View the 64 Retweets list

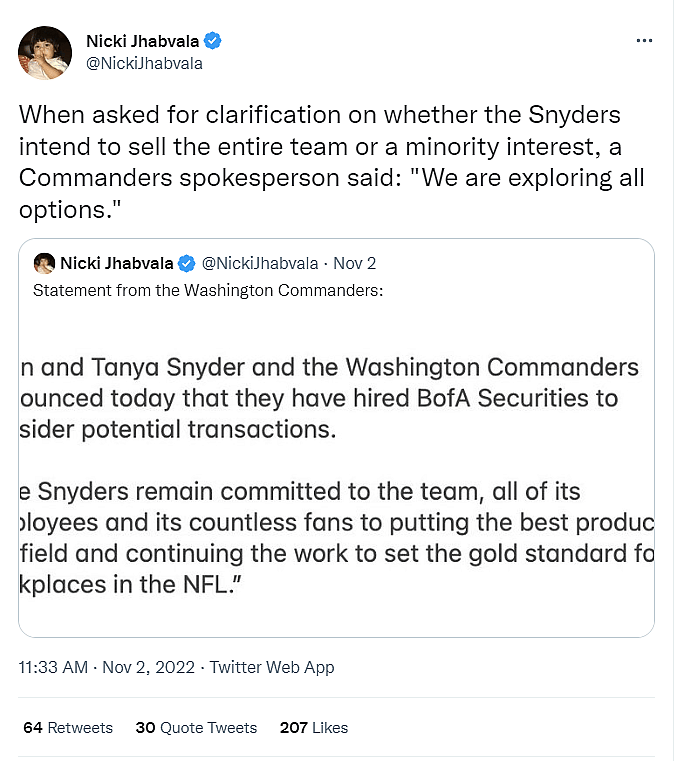(68, 727)
